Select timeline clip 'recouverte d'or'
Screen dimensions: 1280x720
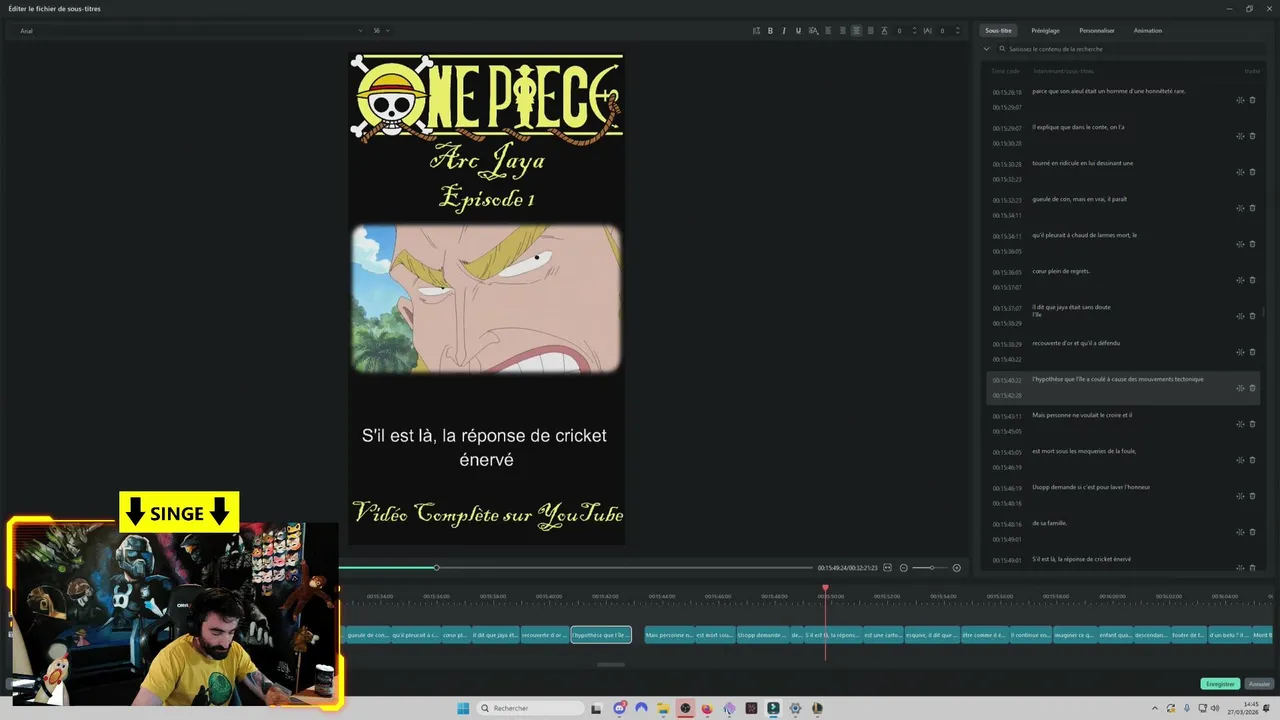(545, 635)
